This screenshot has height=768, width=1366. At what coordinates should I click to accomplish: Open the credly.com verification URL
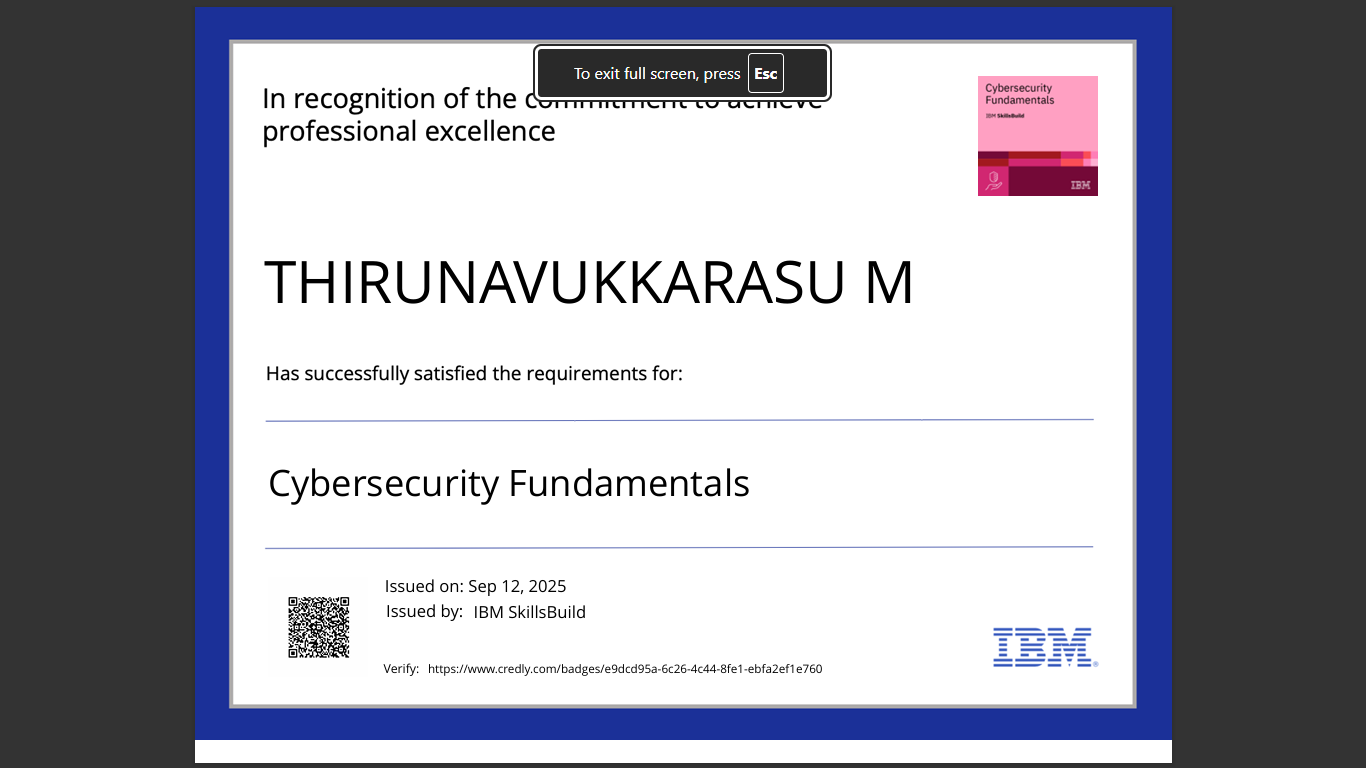pyautogui.click(x=625, y=669)
